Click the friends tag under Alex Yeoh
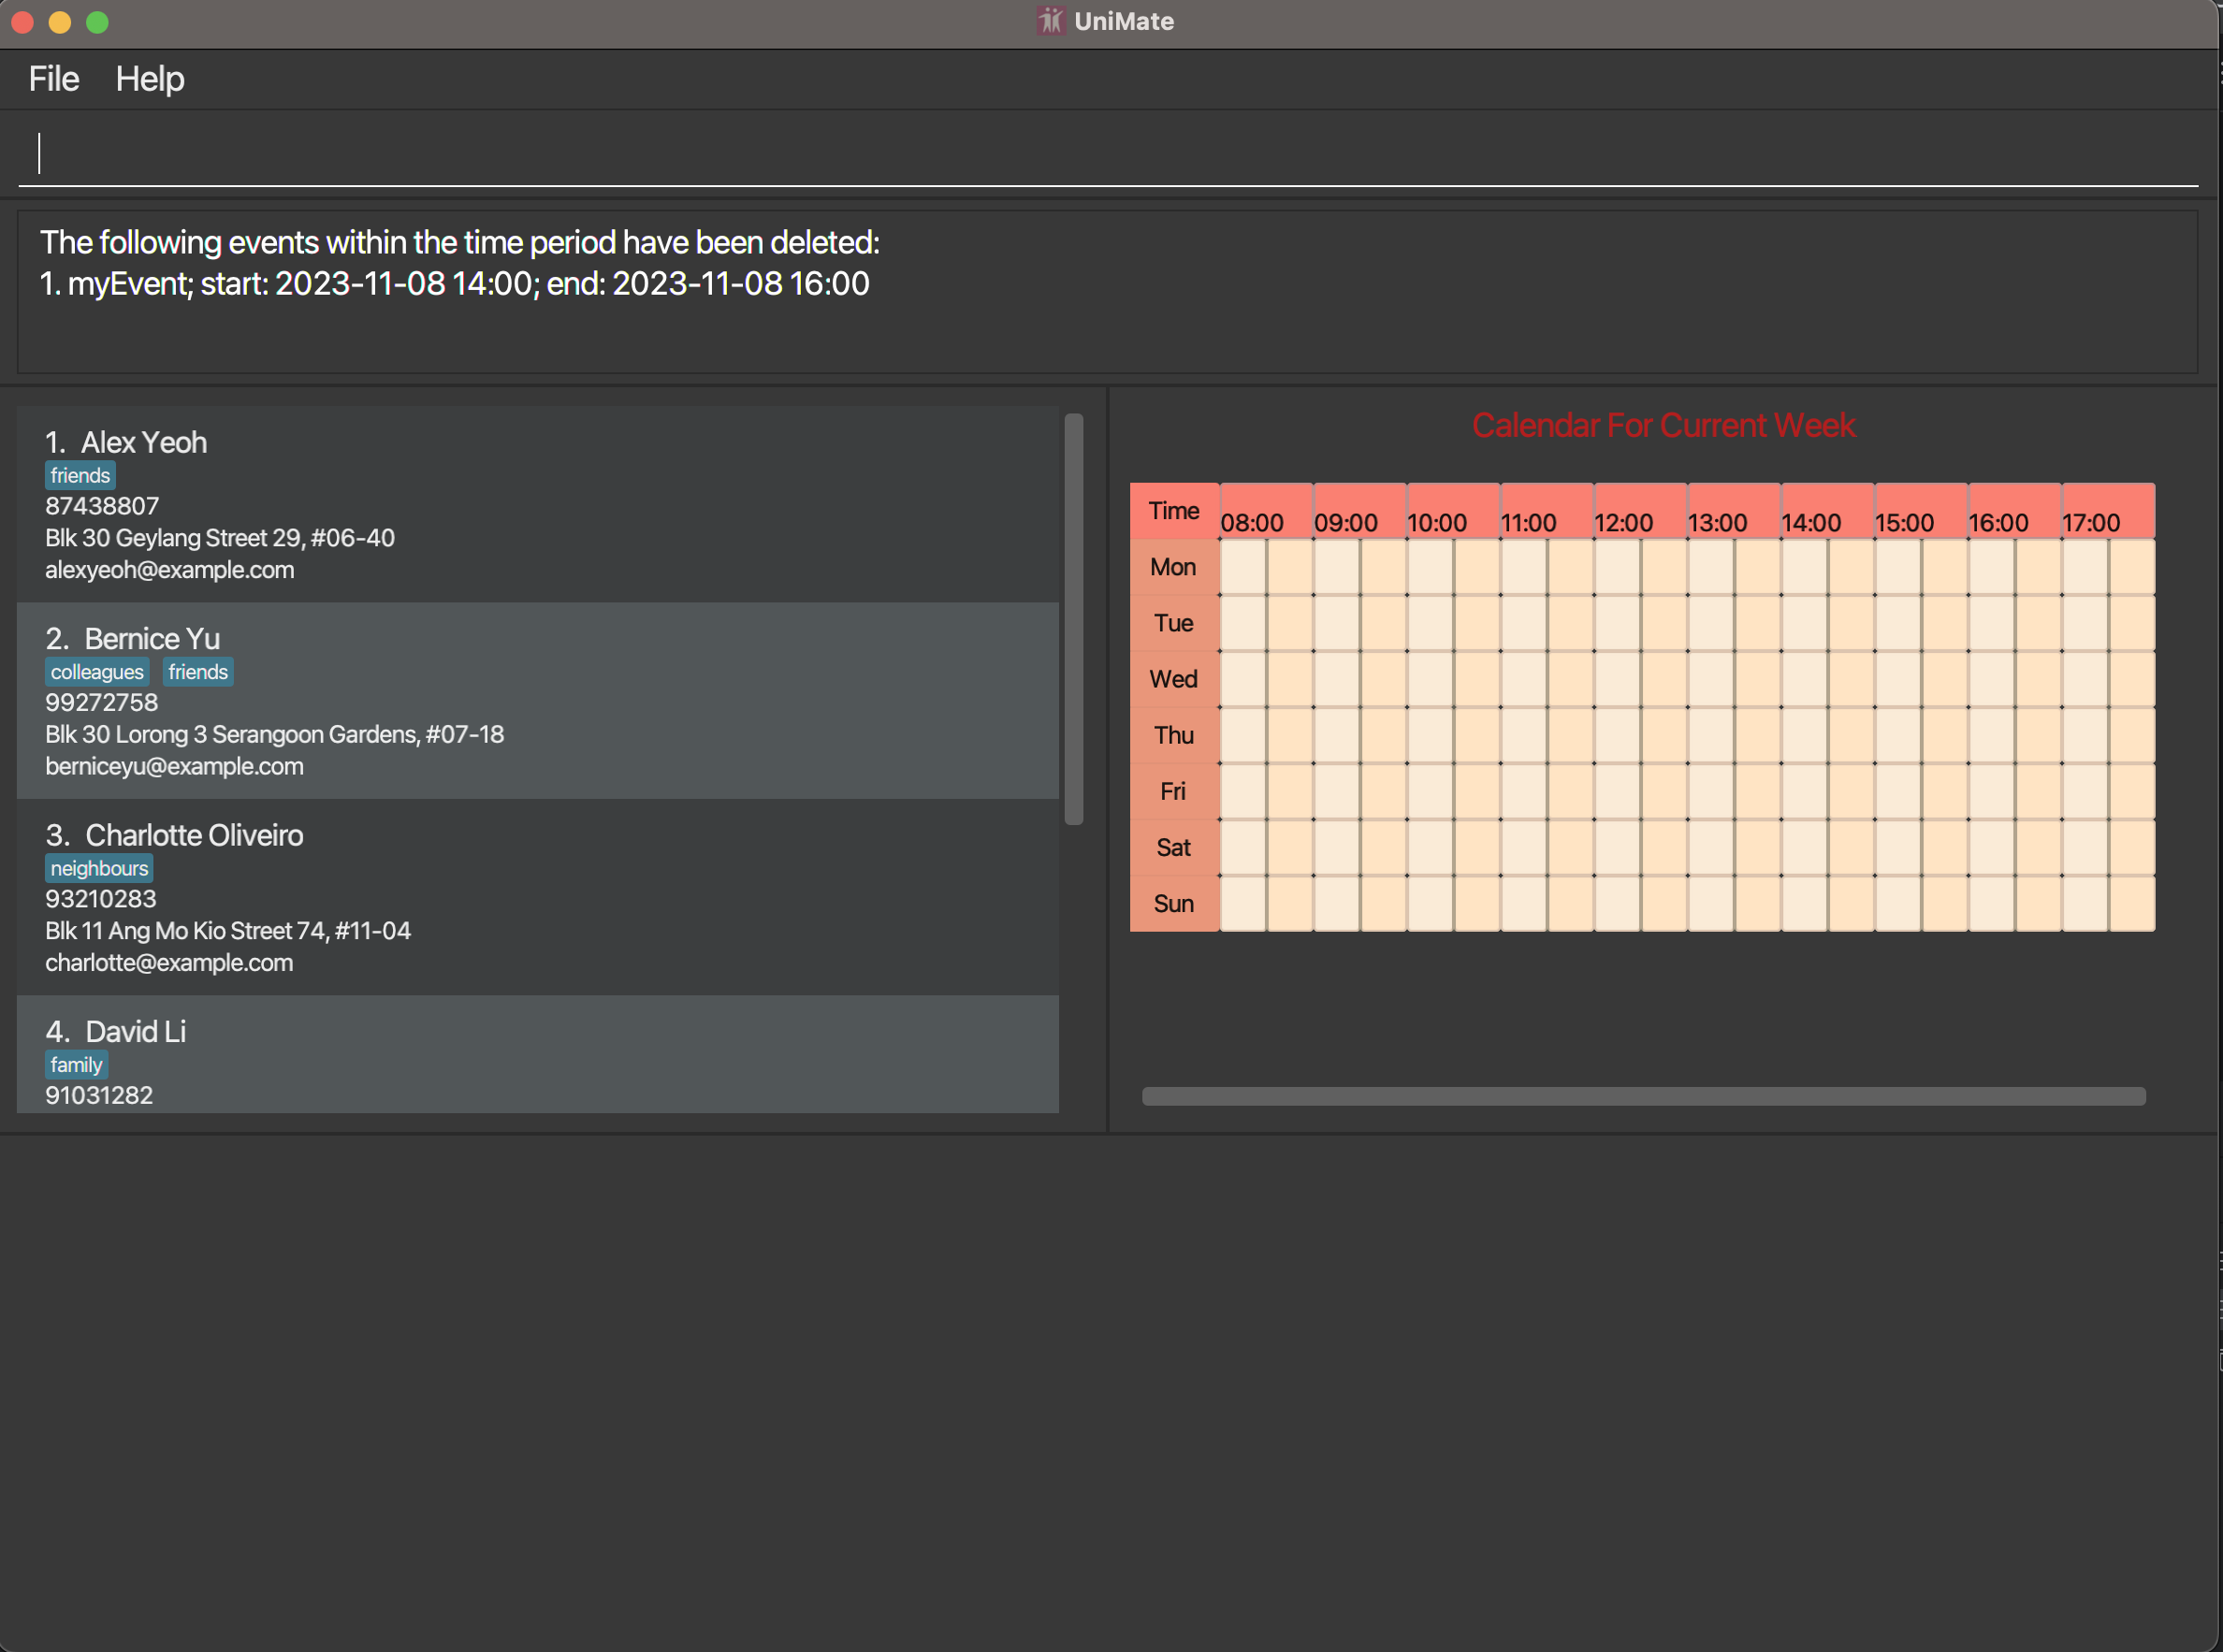Screen dimensions: 2223x1652 (80, 475)
